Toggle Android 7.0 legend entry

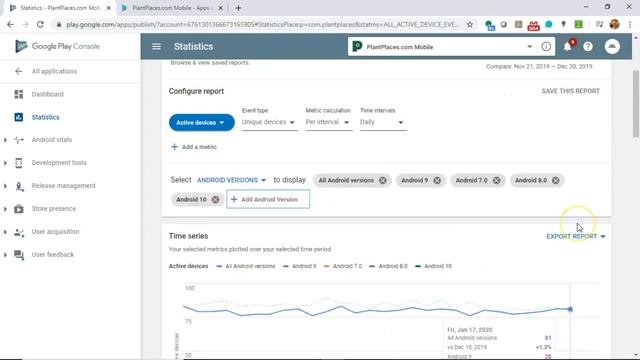tap(343, 266)
